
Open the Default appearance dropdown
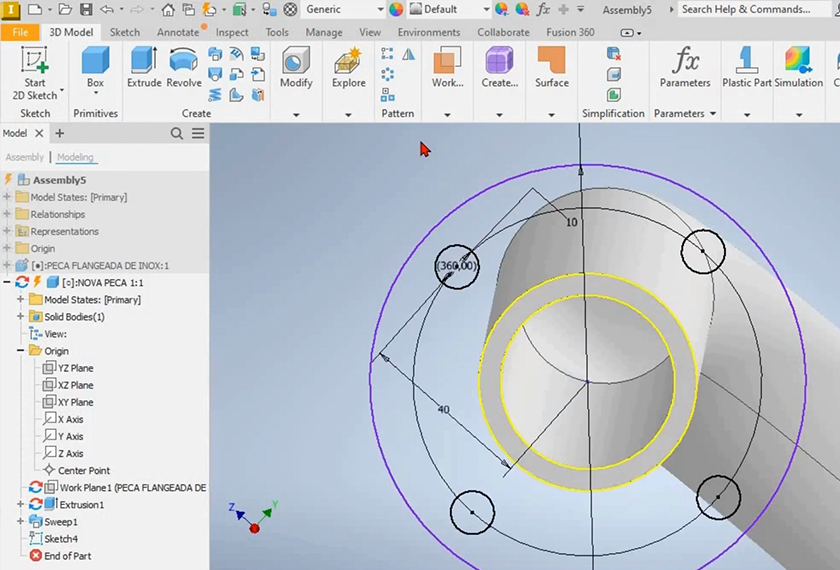pos(486,9)
